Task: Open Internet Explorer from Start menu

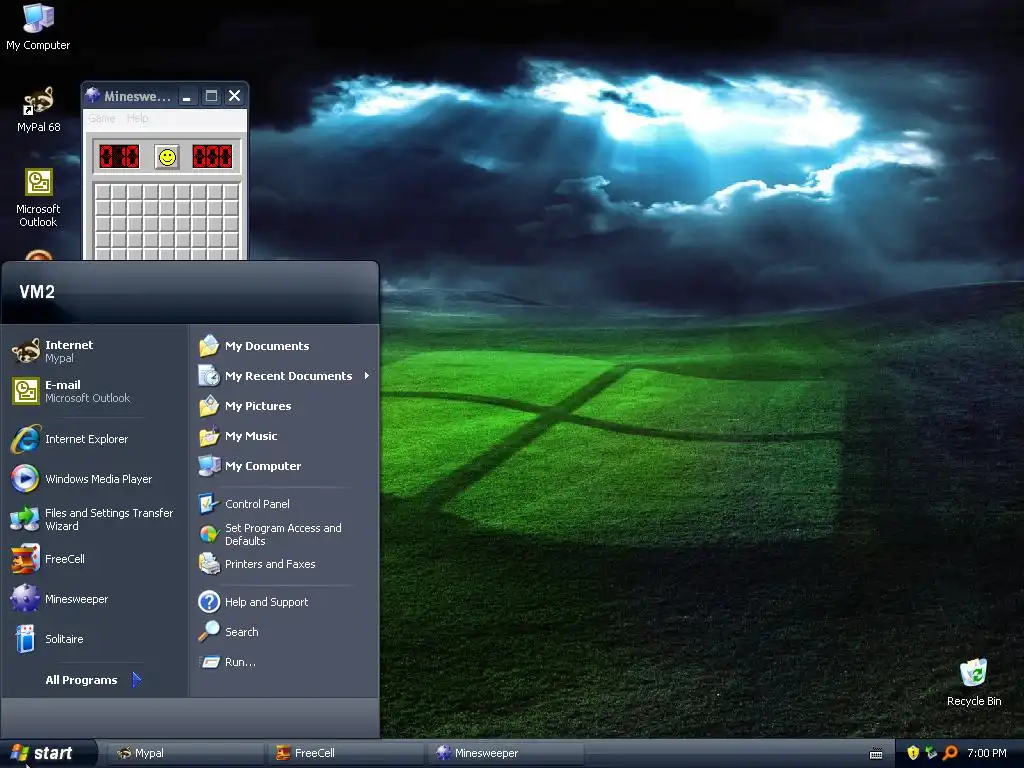Action: 95,439
